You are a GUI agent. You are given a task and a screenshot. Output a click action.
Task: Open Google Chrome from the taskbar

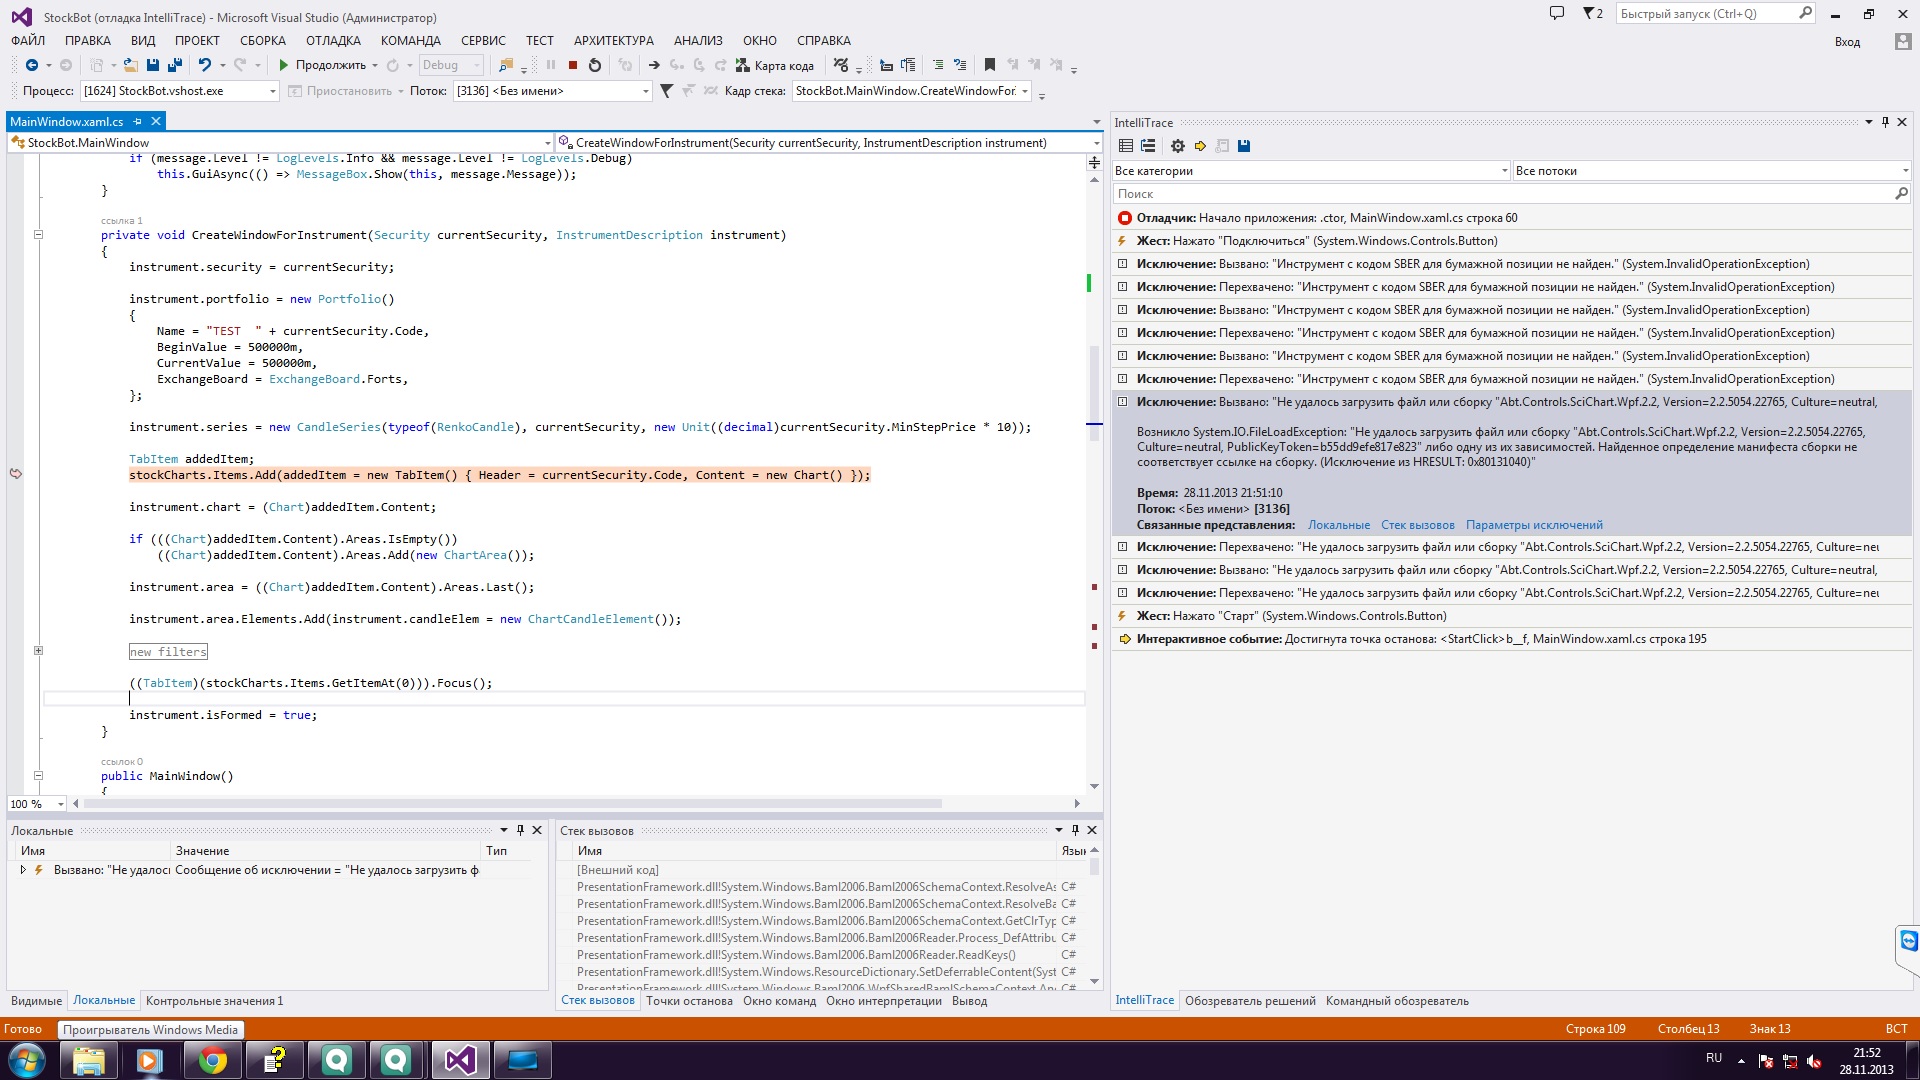tap(213, 1060)
